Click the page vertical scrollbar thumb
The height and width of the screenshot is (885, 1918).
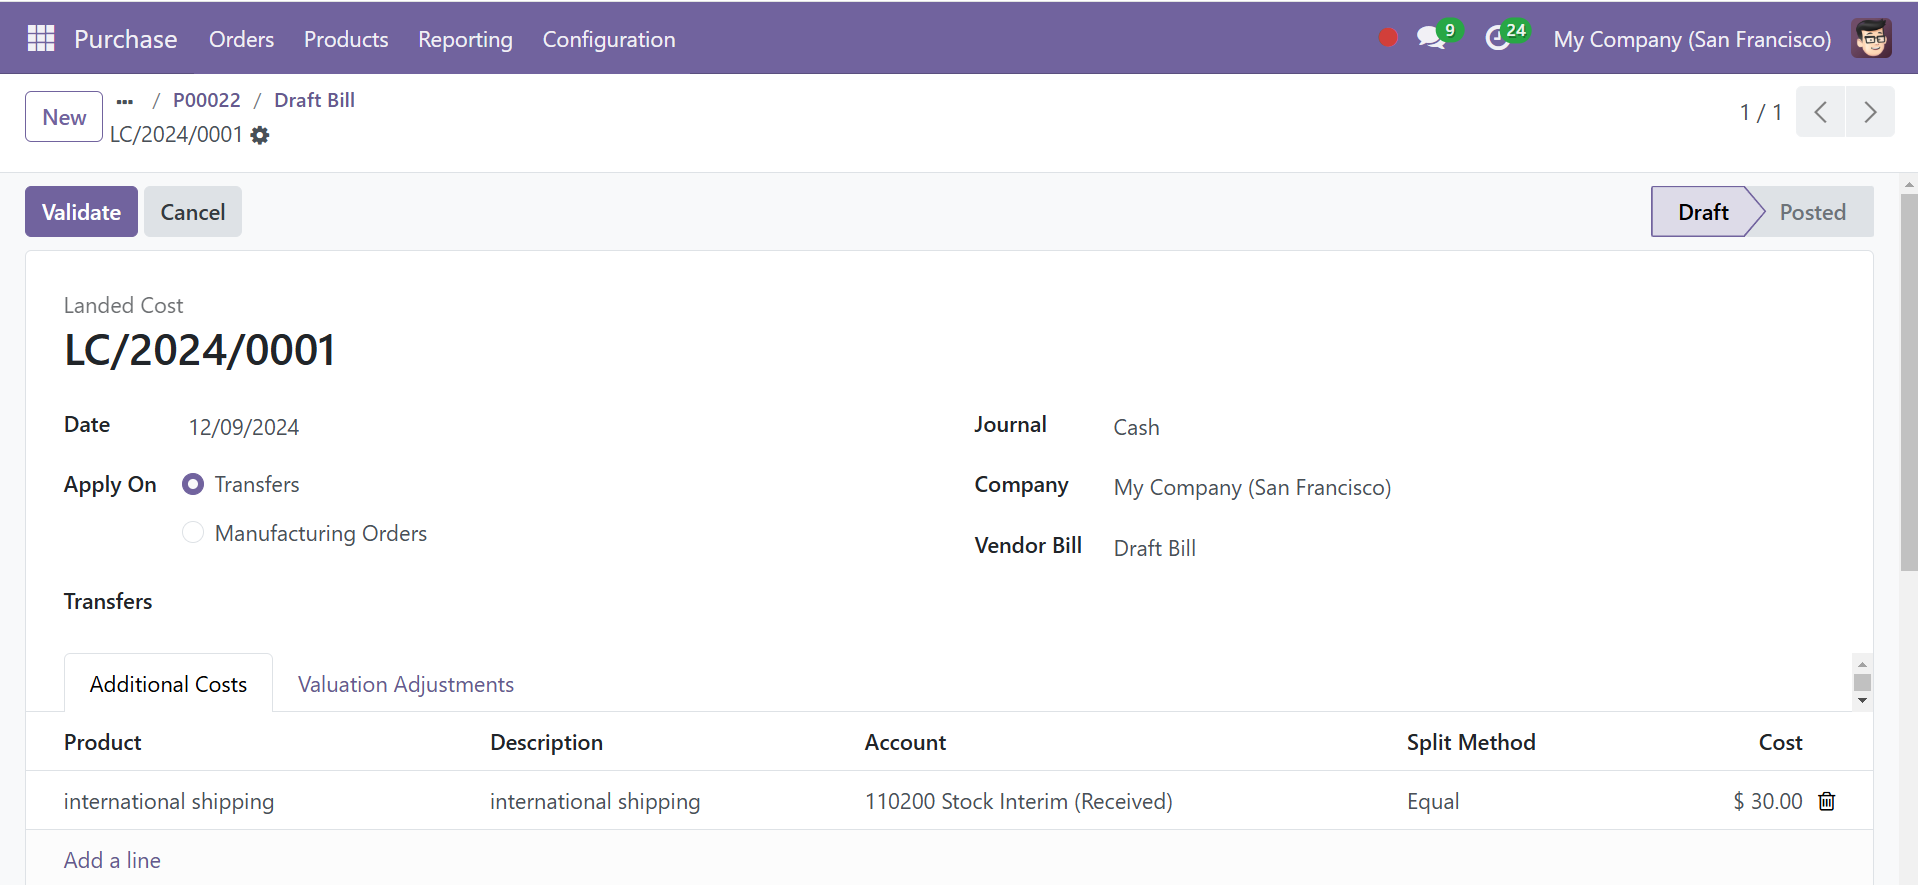(x=1909, y=380)
